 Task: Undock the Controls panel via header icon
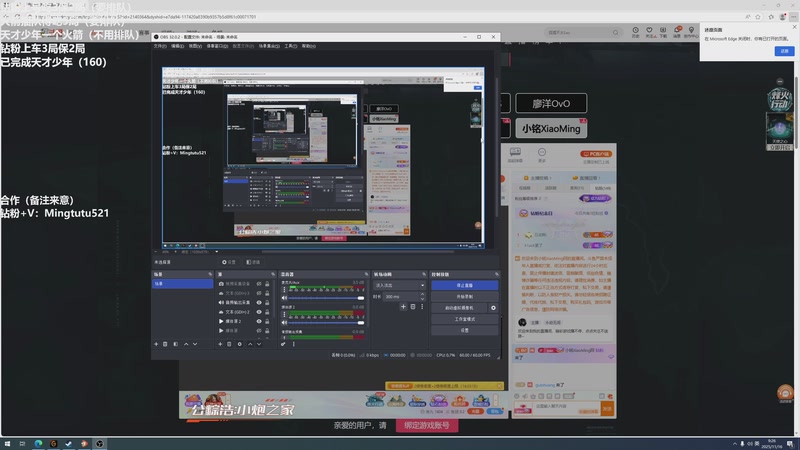pyautogui.click(x=496, y=274)
